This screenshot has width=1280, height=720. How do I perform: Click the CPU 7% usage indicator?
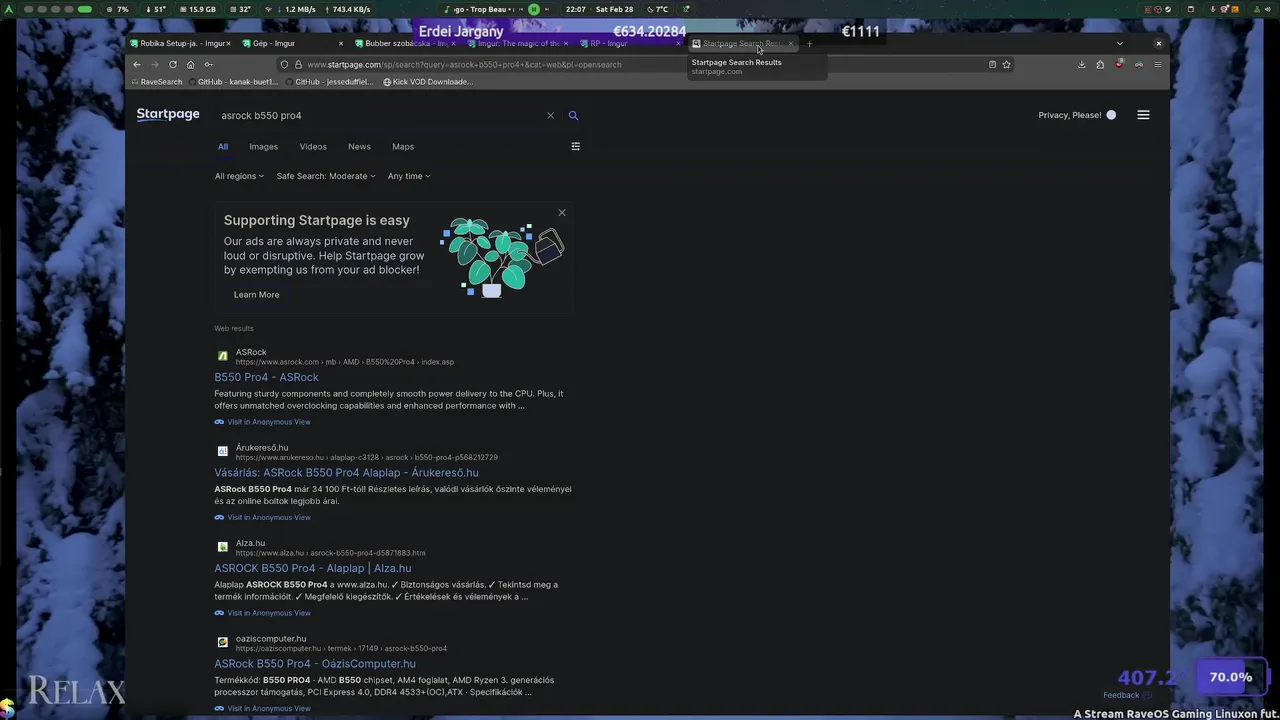tap(118, 9)
